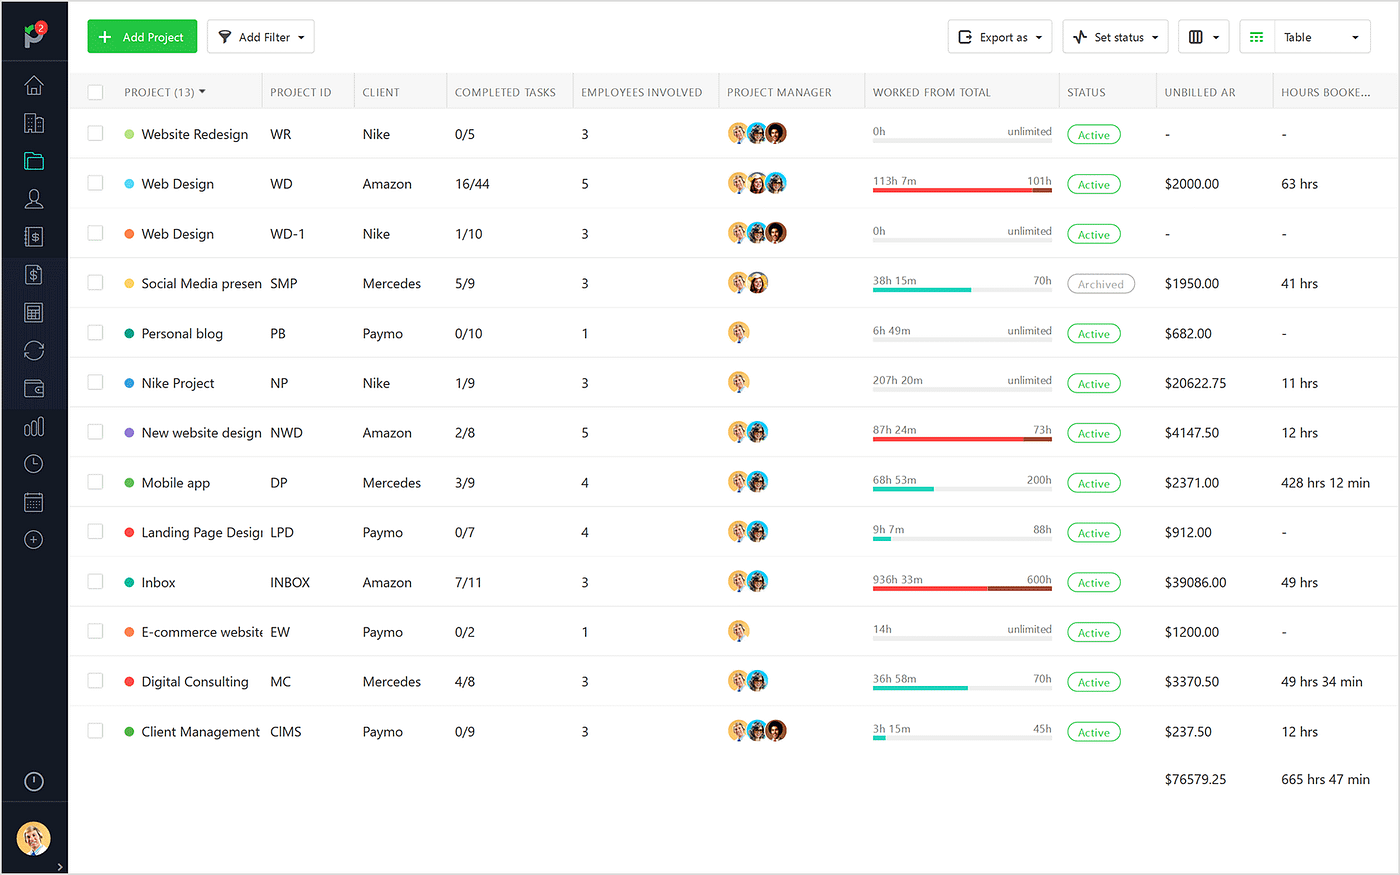
Task: Expand the Set status dropdown
Action: [x=1115, y=36]
